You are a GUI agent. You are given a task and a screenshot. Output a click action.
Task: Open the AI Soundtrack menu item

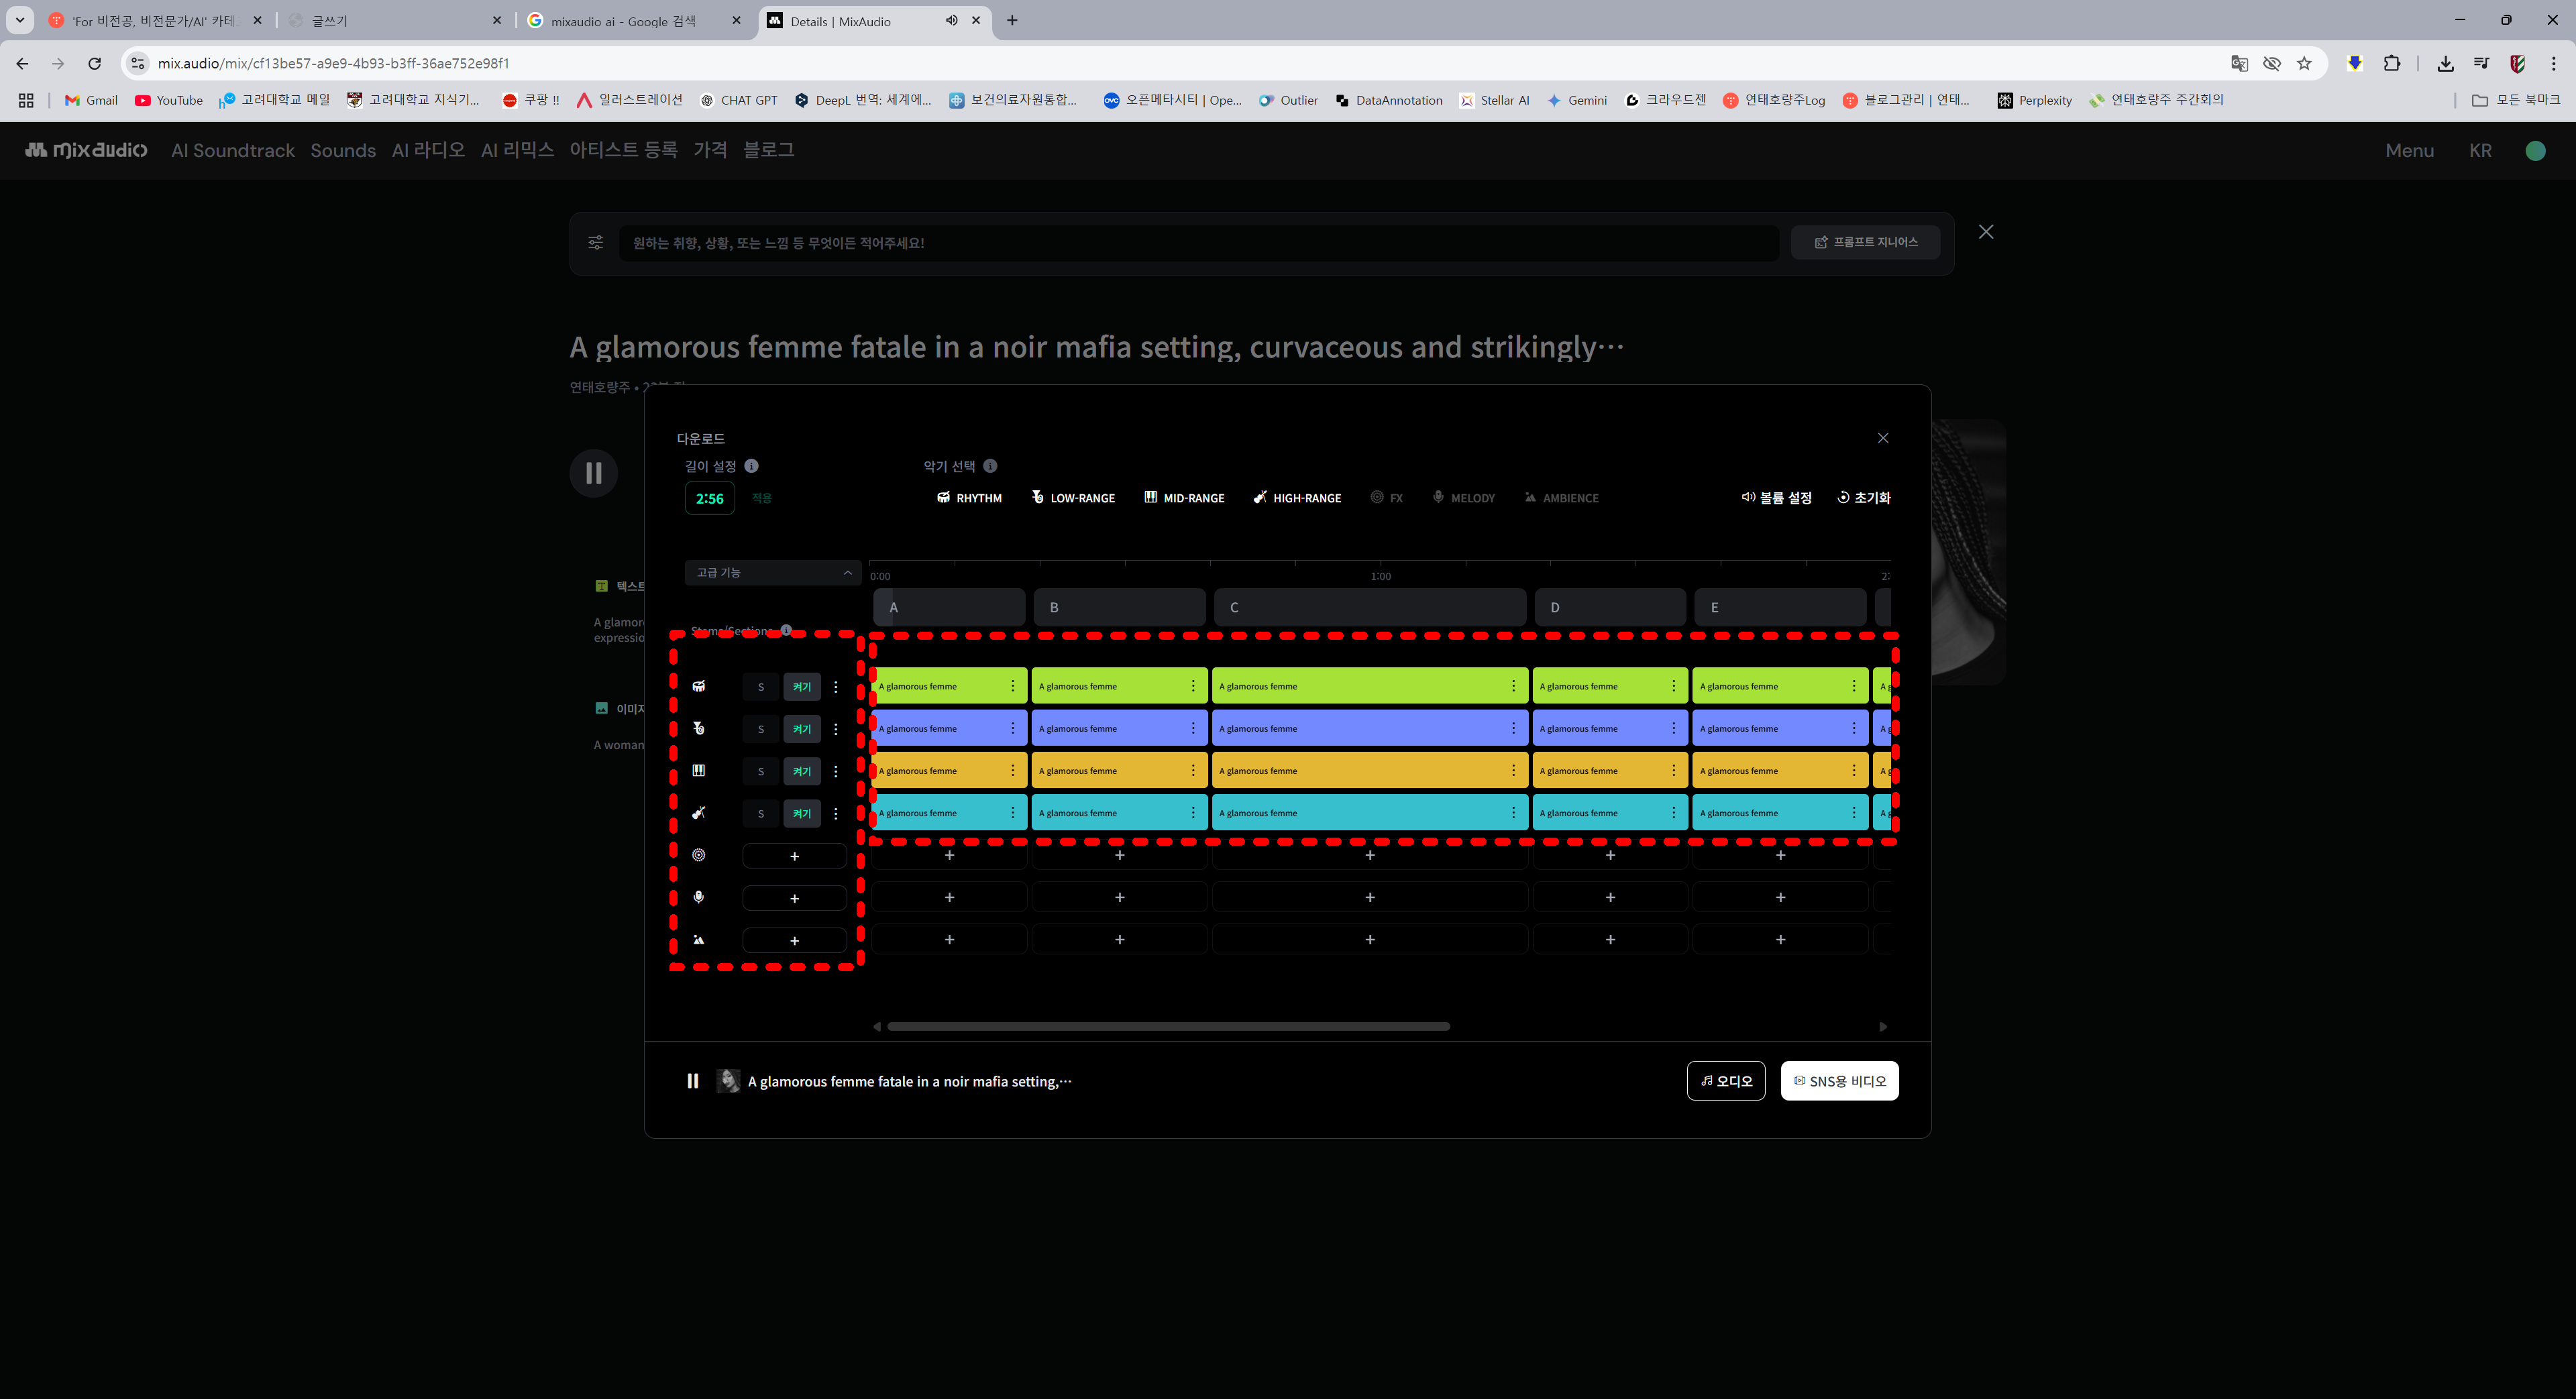coord(233,151)
